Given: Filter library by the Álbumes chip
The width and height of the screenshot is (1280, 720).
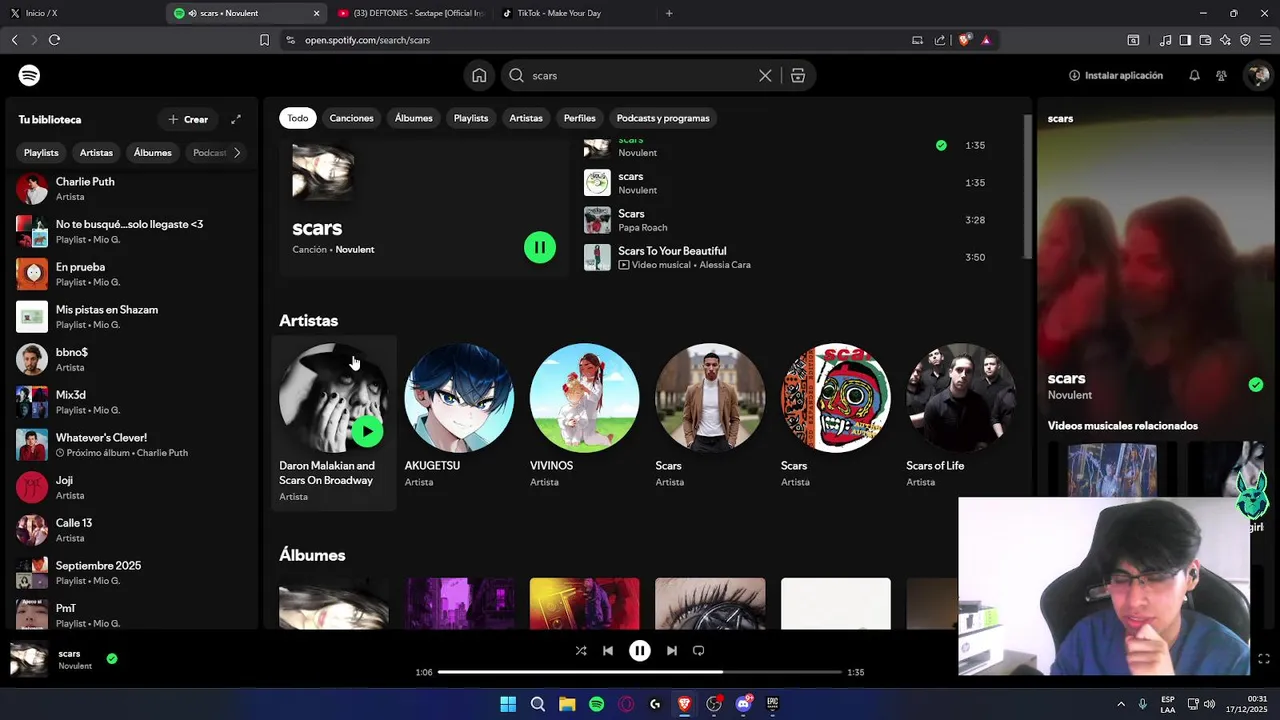Looking at the screenshot, I should click(152, 153).
